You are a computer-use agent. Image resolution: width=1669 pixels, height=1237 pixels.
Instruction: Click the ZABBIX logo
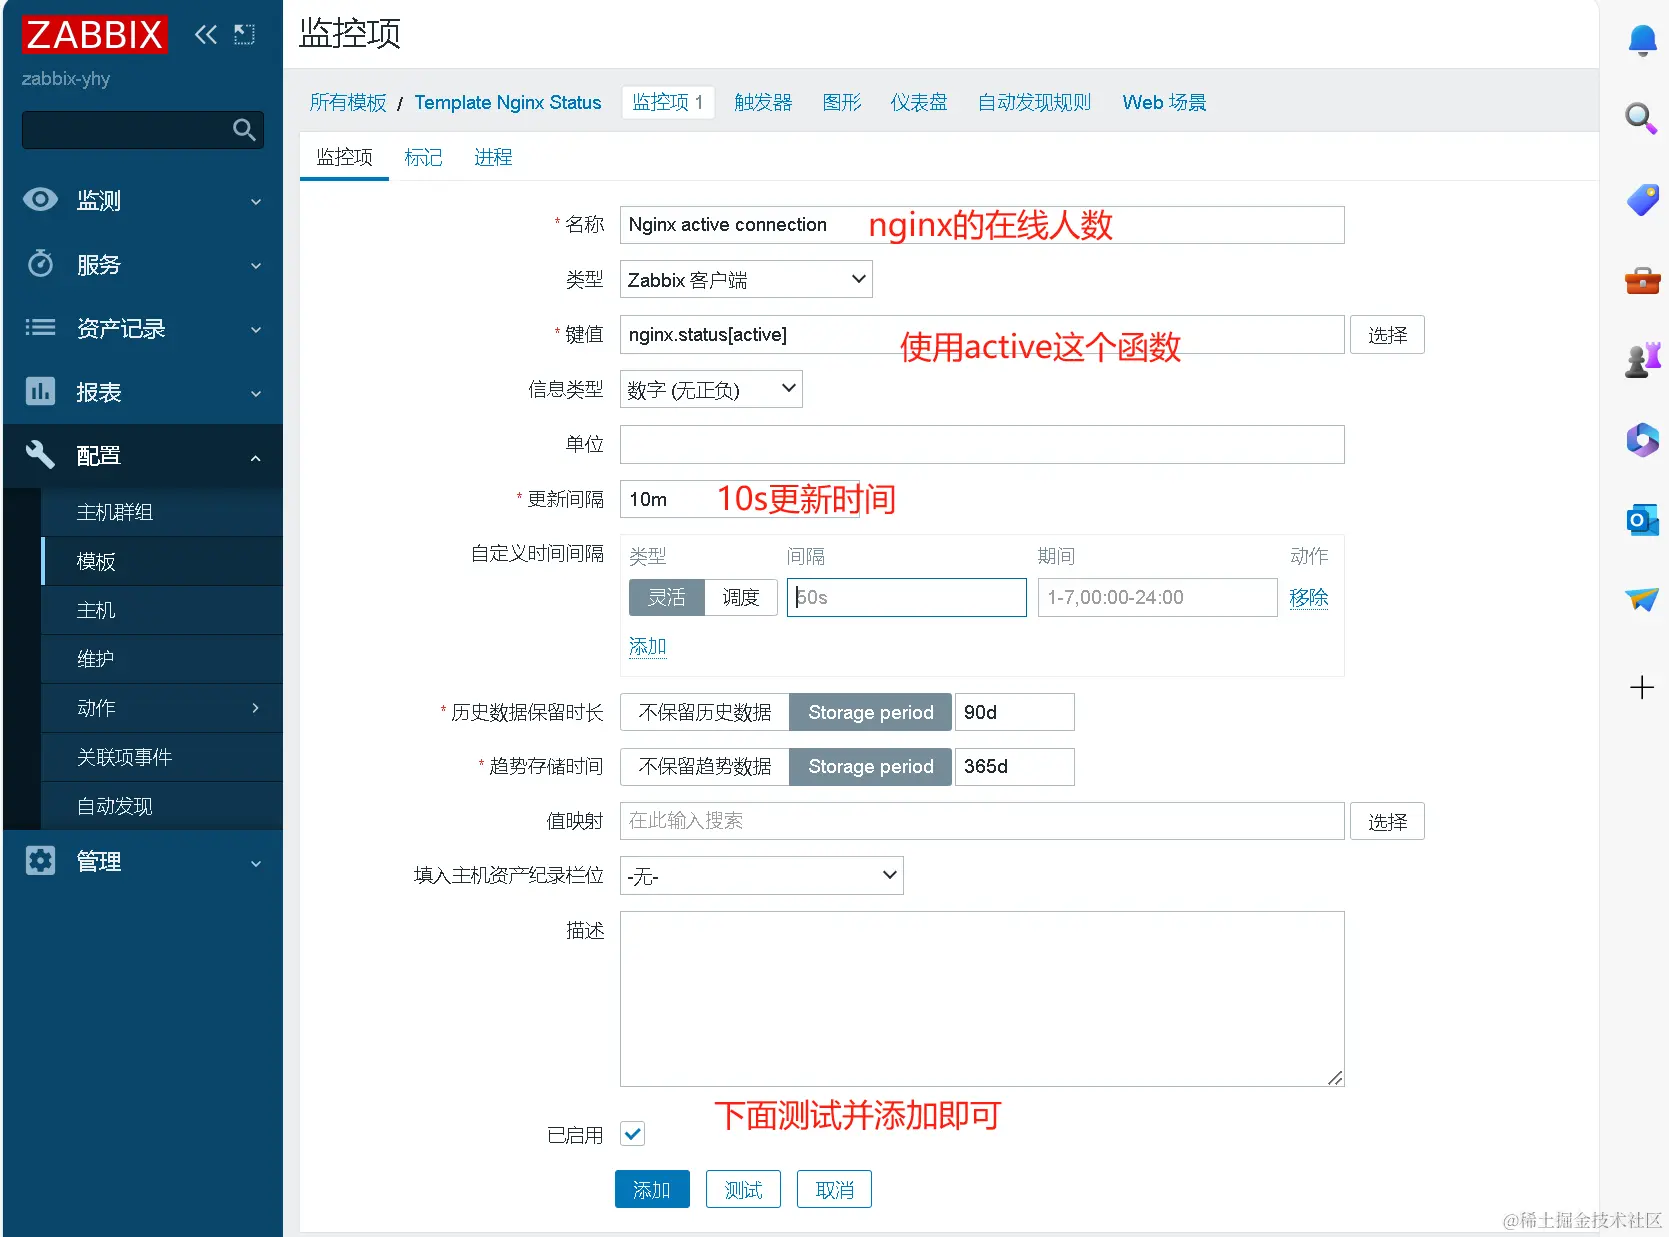click(x=95, y=35)
